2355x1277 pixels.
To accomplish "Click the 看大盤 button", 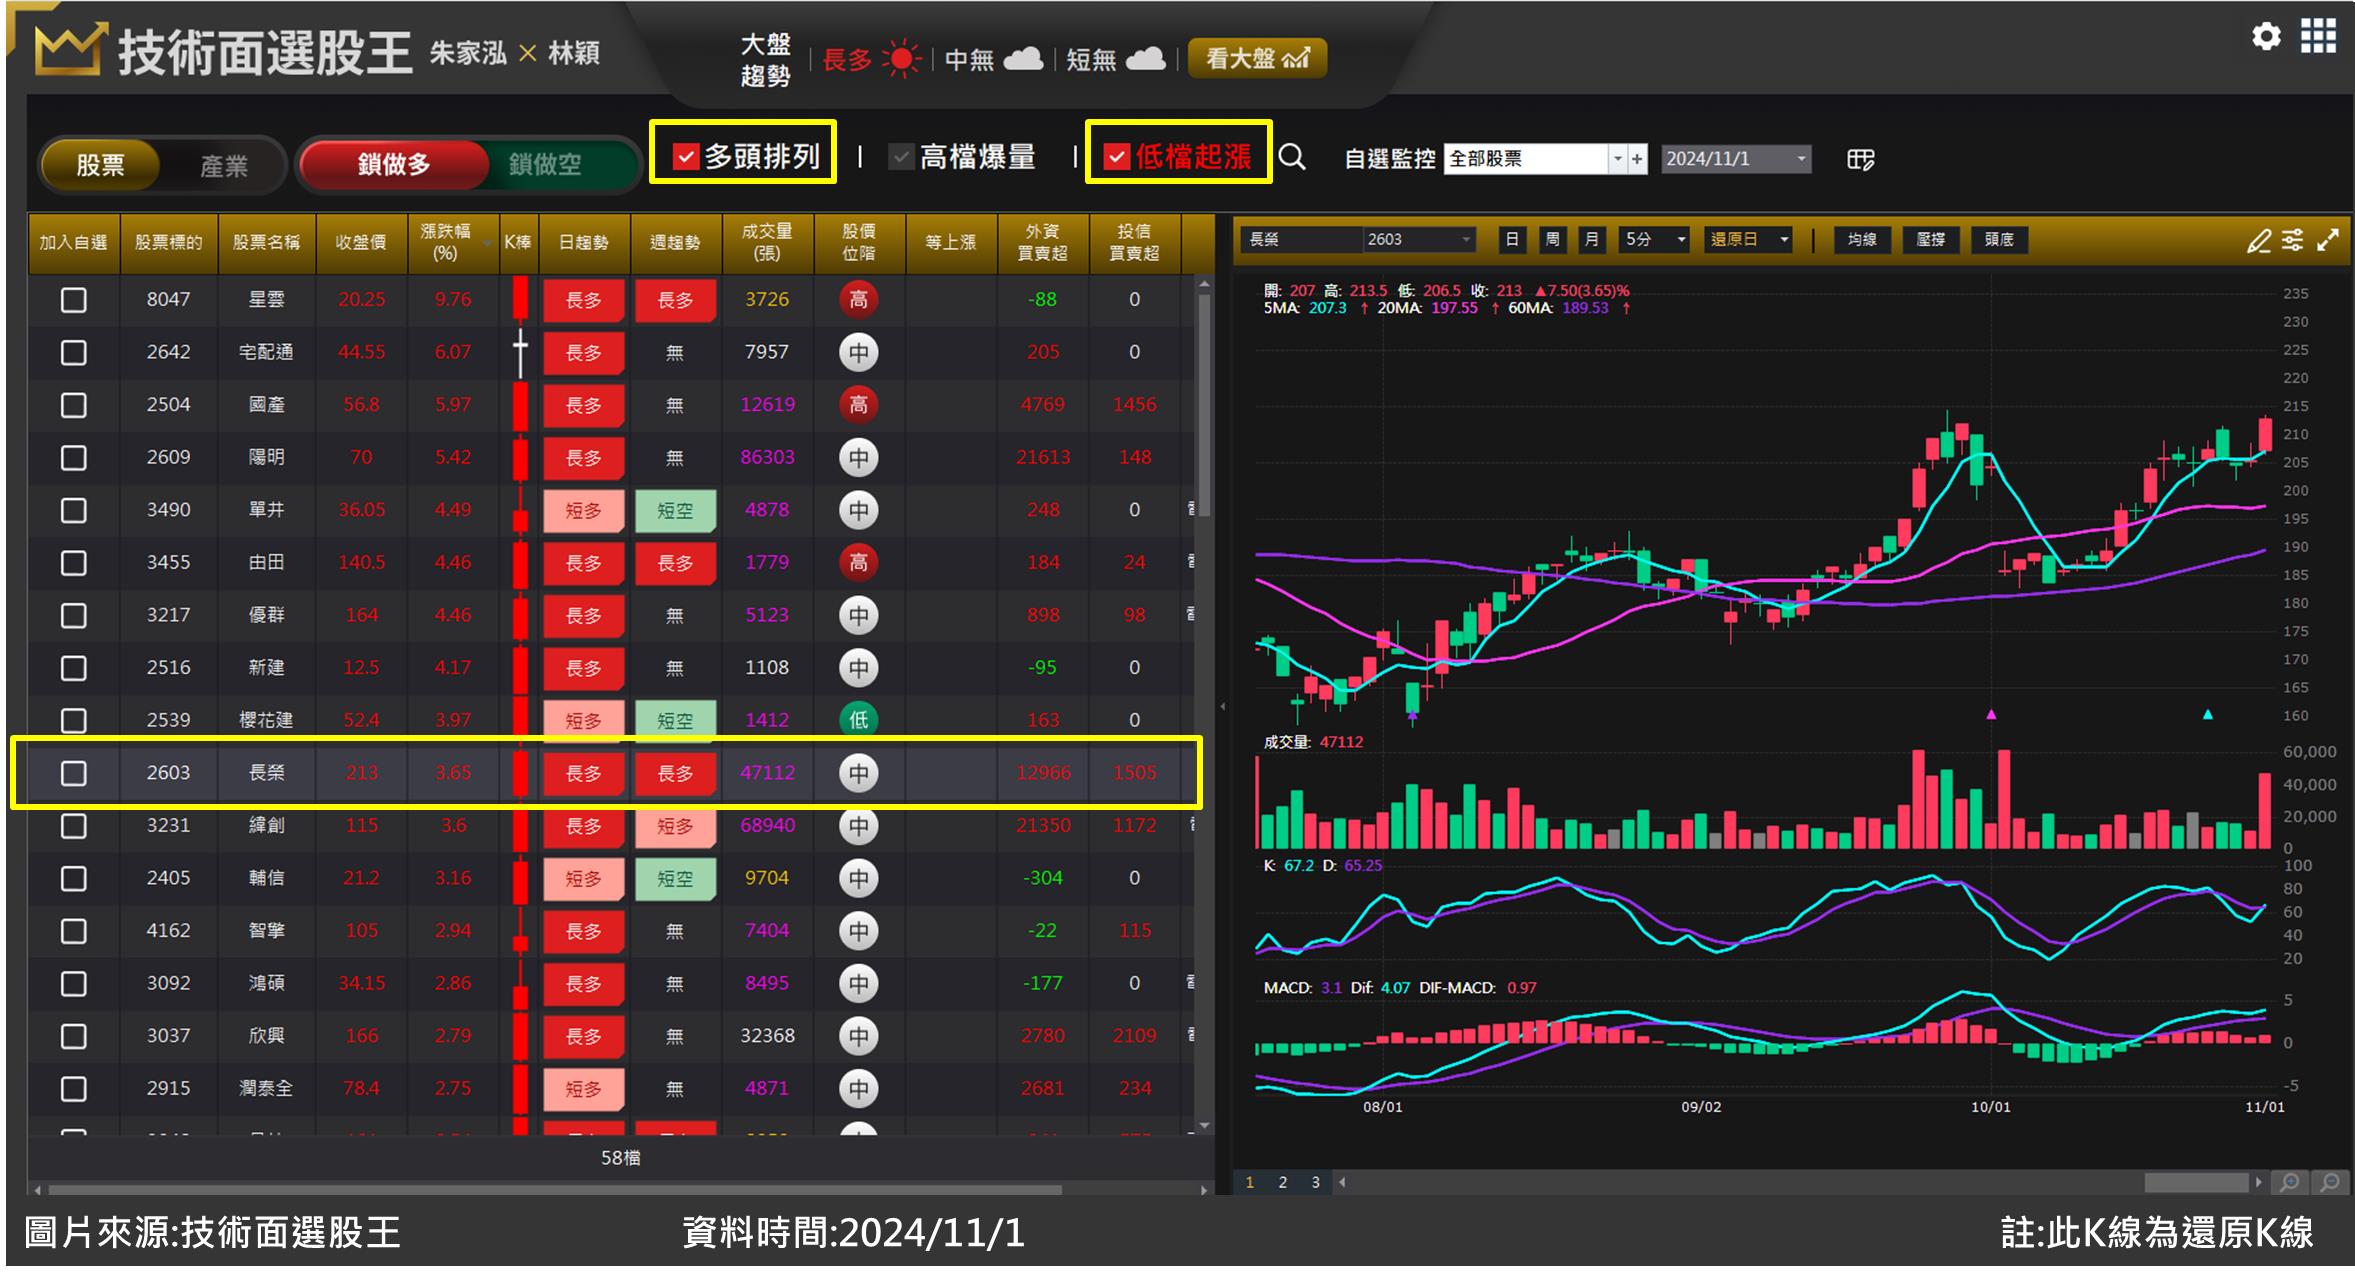I will point(1256,57).
